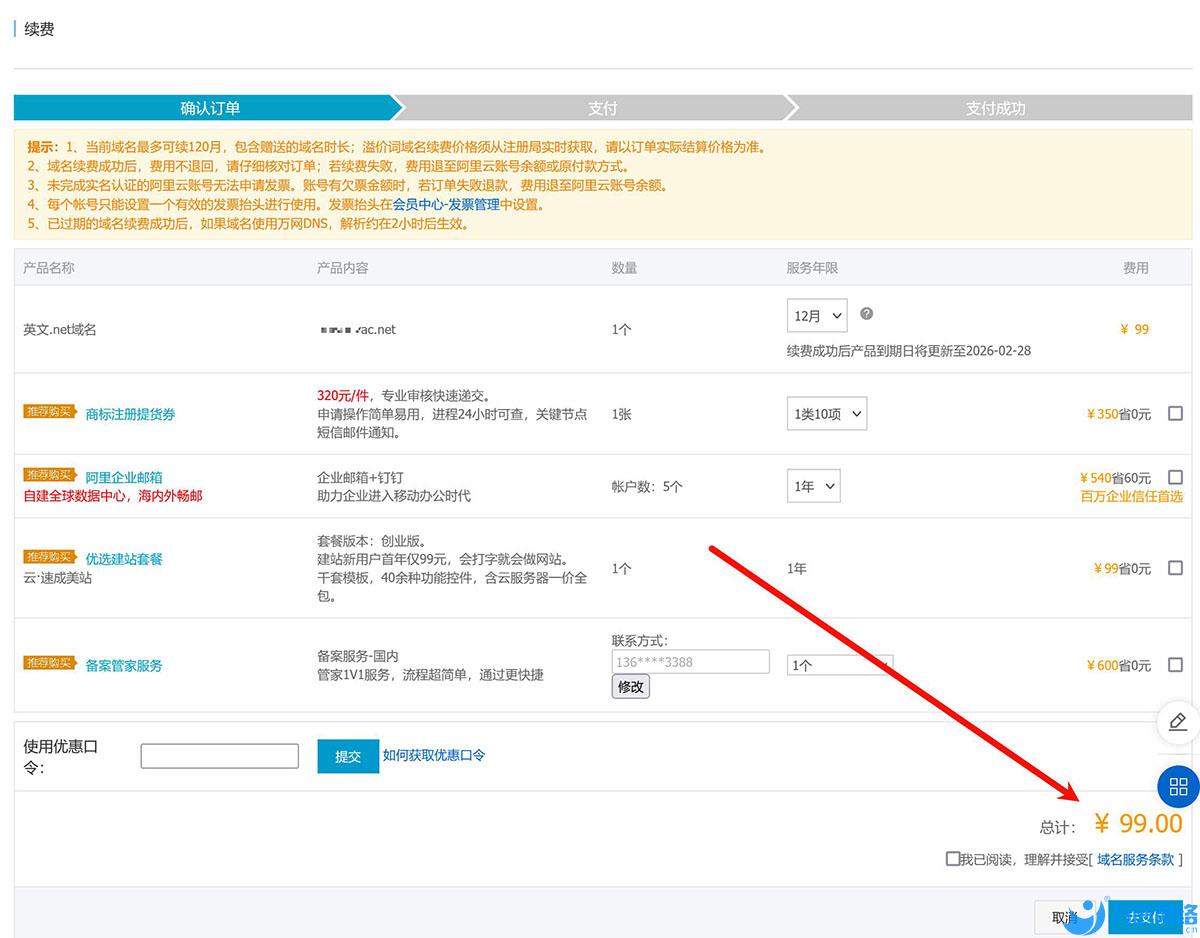
Task: Tick the 优选建站套餐 checkbox
Action: pos(1175,568)
